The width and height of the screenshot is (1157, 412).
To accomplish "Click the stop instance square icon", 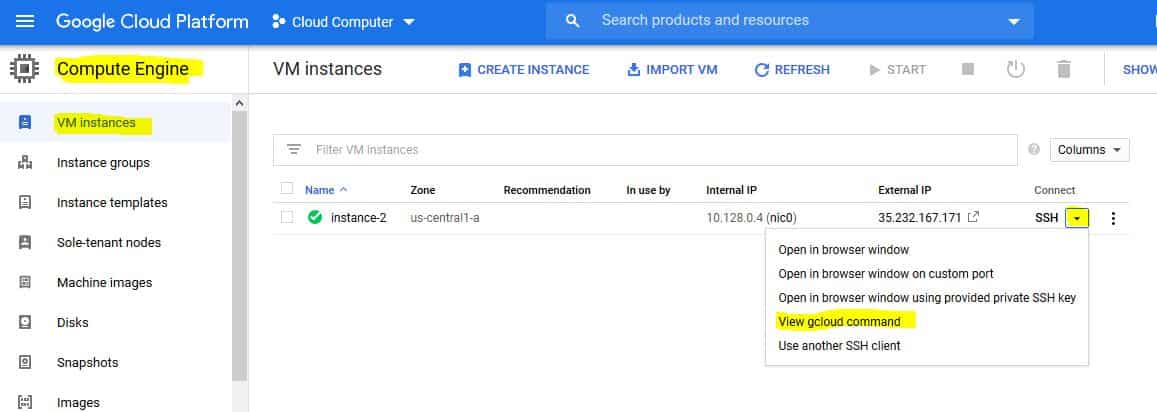I will 968,69.
